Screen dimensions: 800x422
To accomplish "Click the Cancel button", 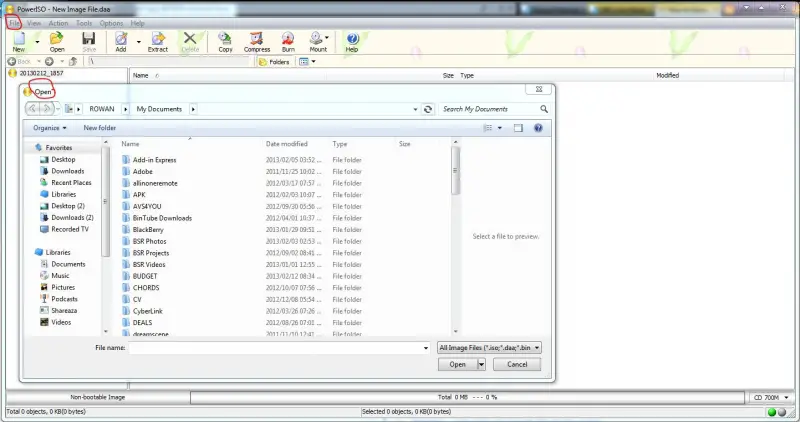I will 517,364.
